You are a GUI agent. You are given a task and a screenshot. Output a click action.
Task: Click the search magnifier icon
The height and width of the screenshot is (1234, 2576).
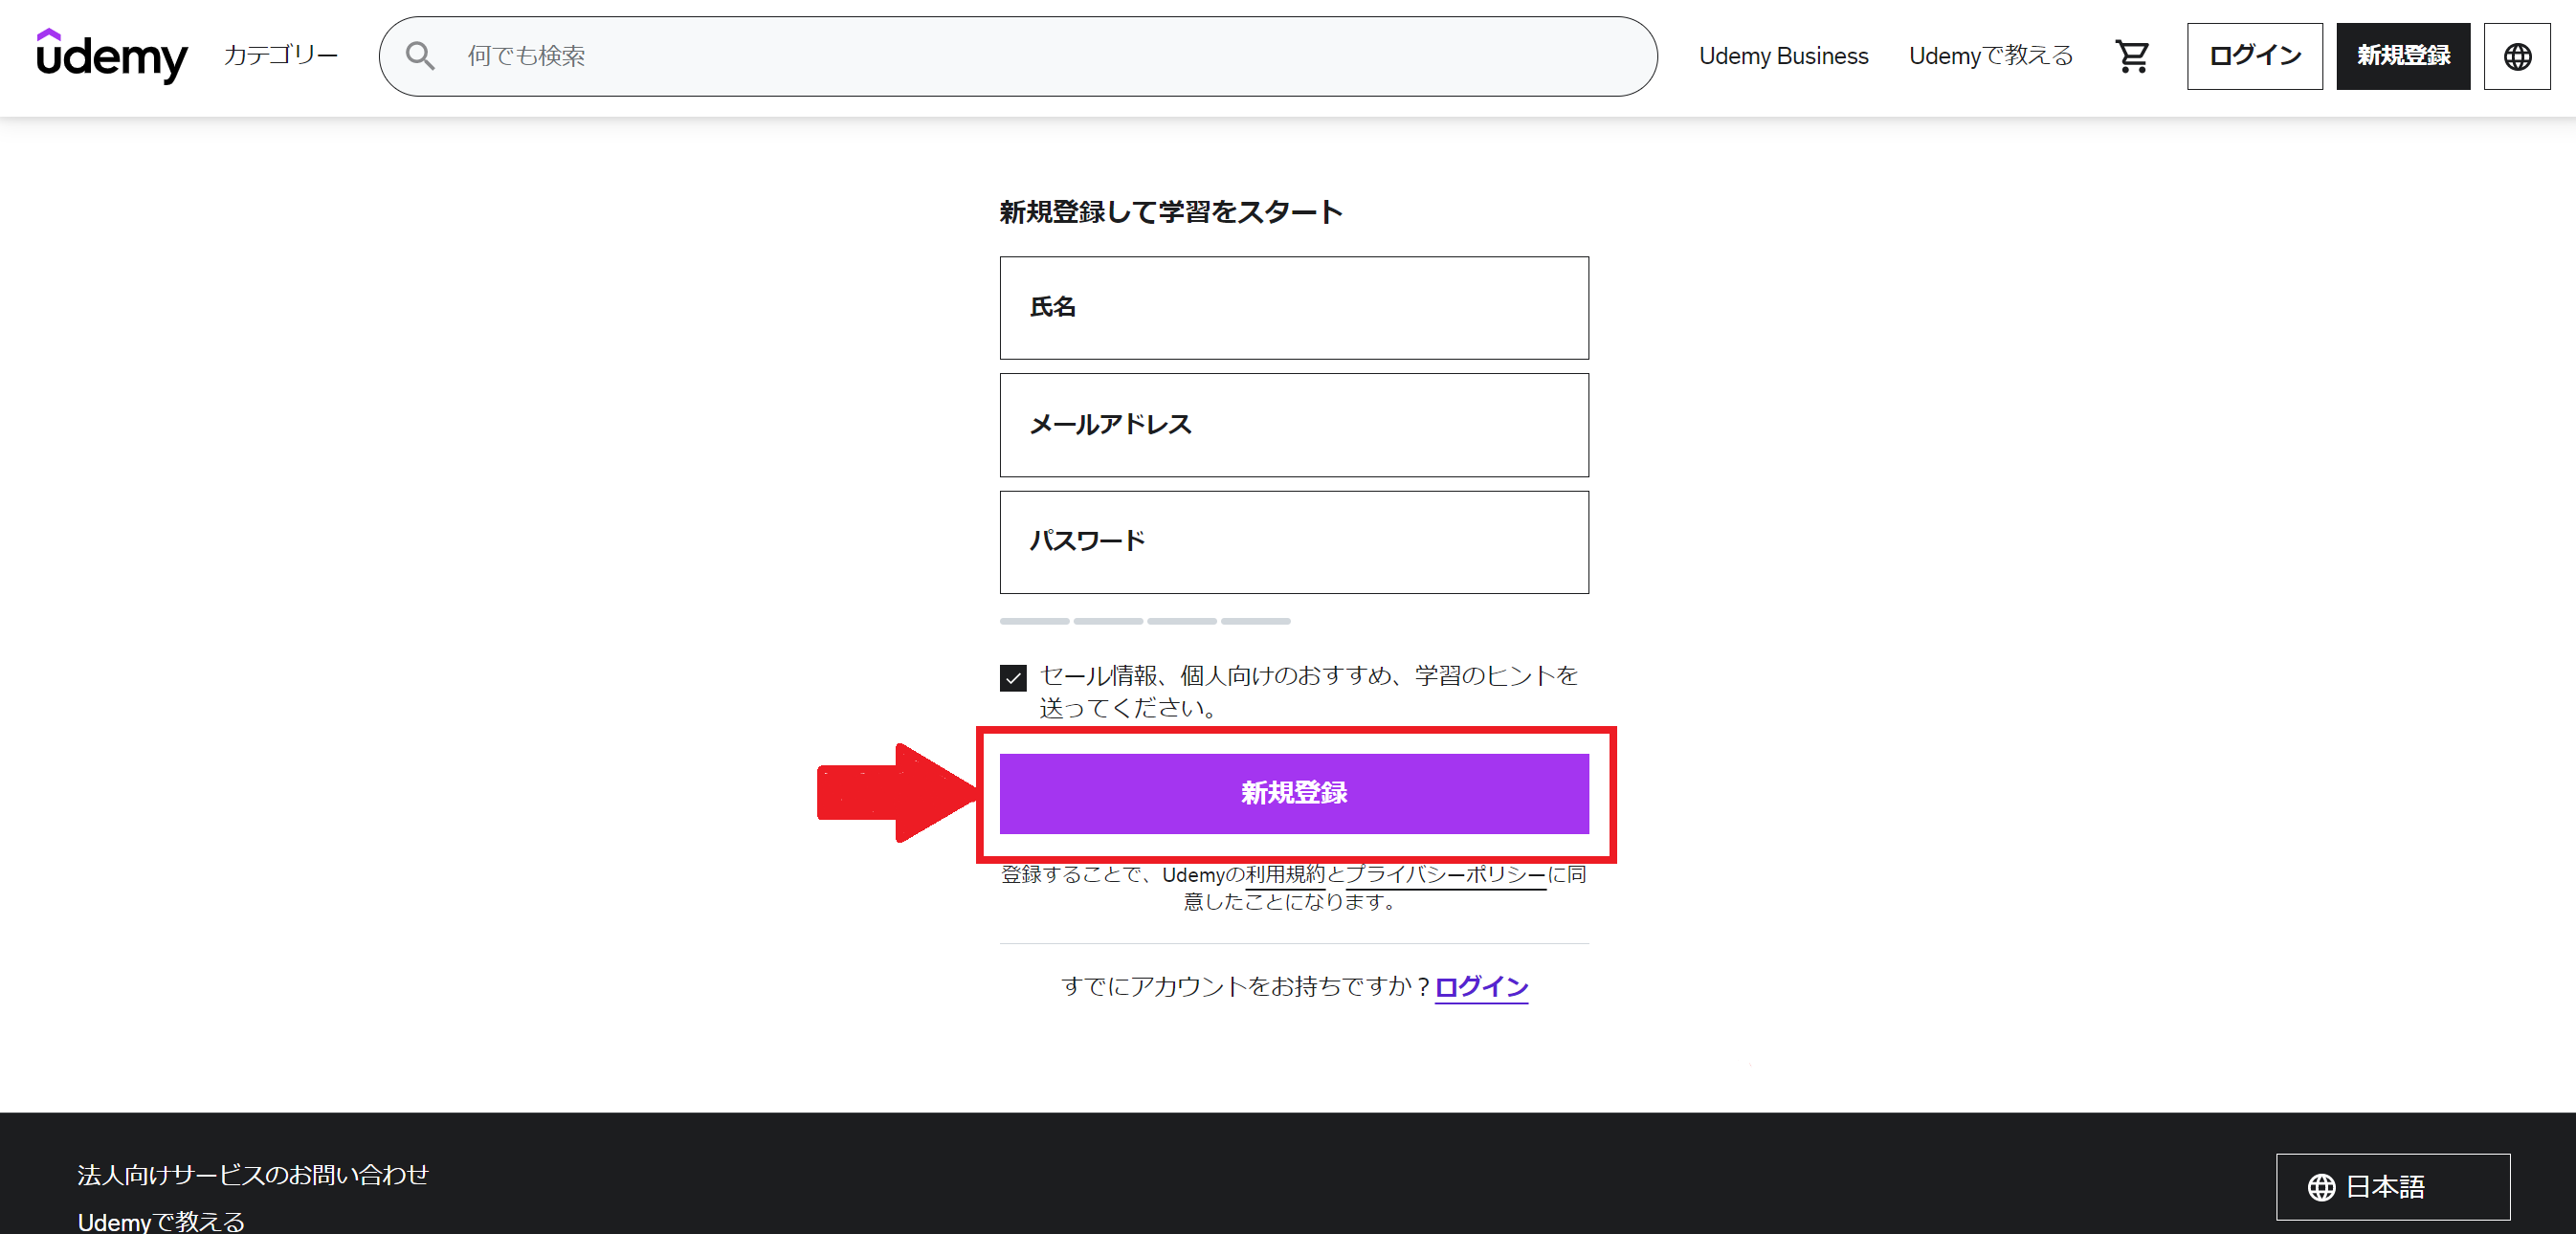click(420, 56)
